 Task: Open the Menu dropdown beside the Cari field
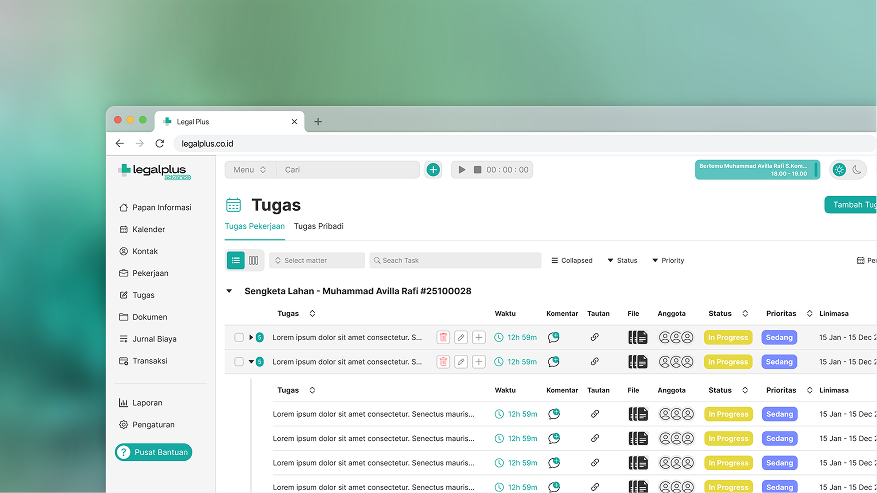[250, 170]
